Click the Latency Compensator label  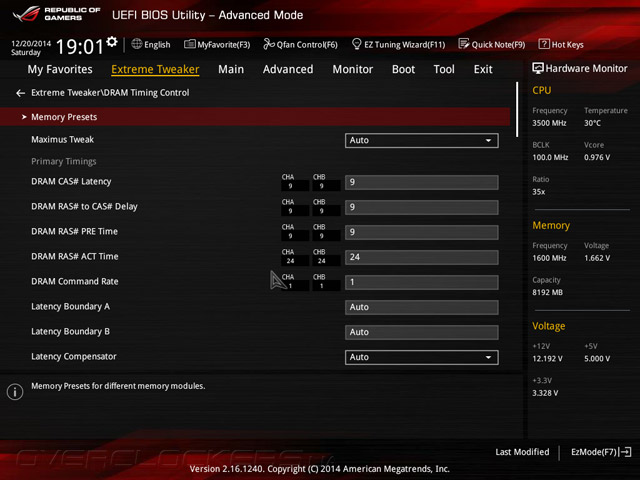coord(74,356)
